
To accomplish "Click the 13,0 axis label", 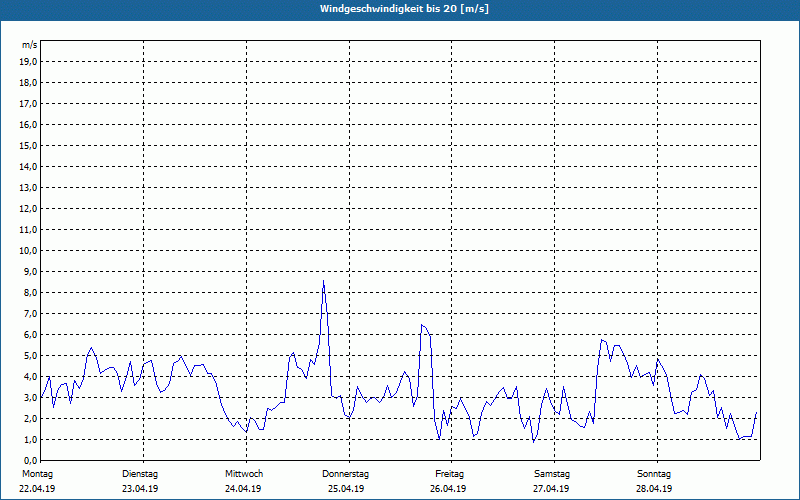I will tap(29, 188).
